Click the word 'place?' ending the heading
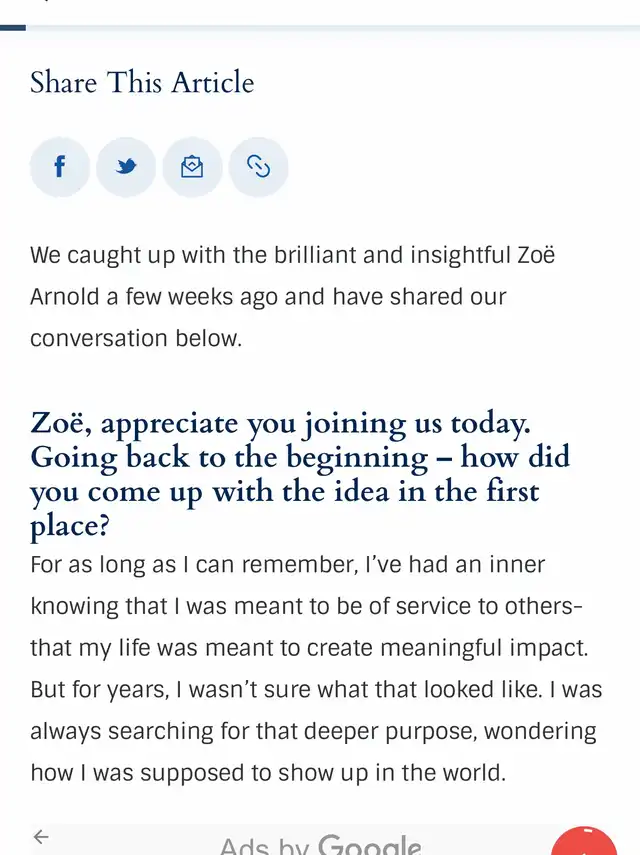640x855 pixels. tap(70, 526)
